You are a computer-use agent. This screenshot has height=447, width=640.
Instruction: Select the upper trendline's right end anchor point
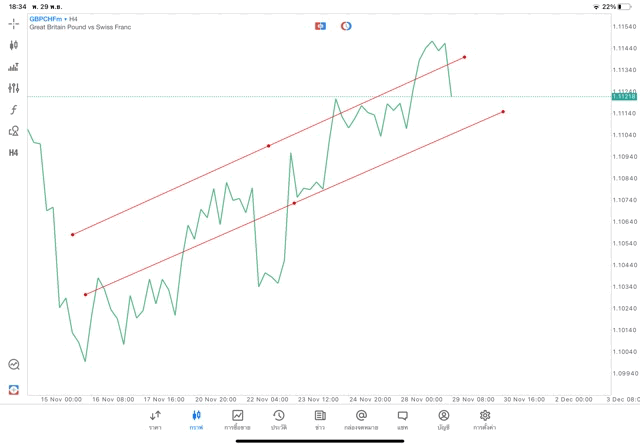(x=465, y=57)
